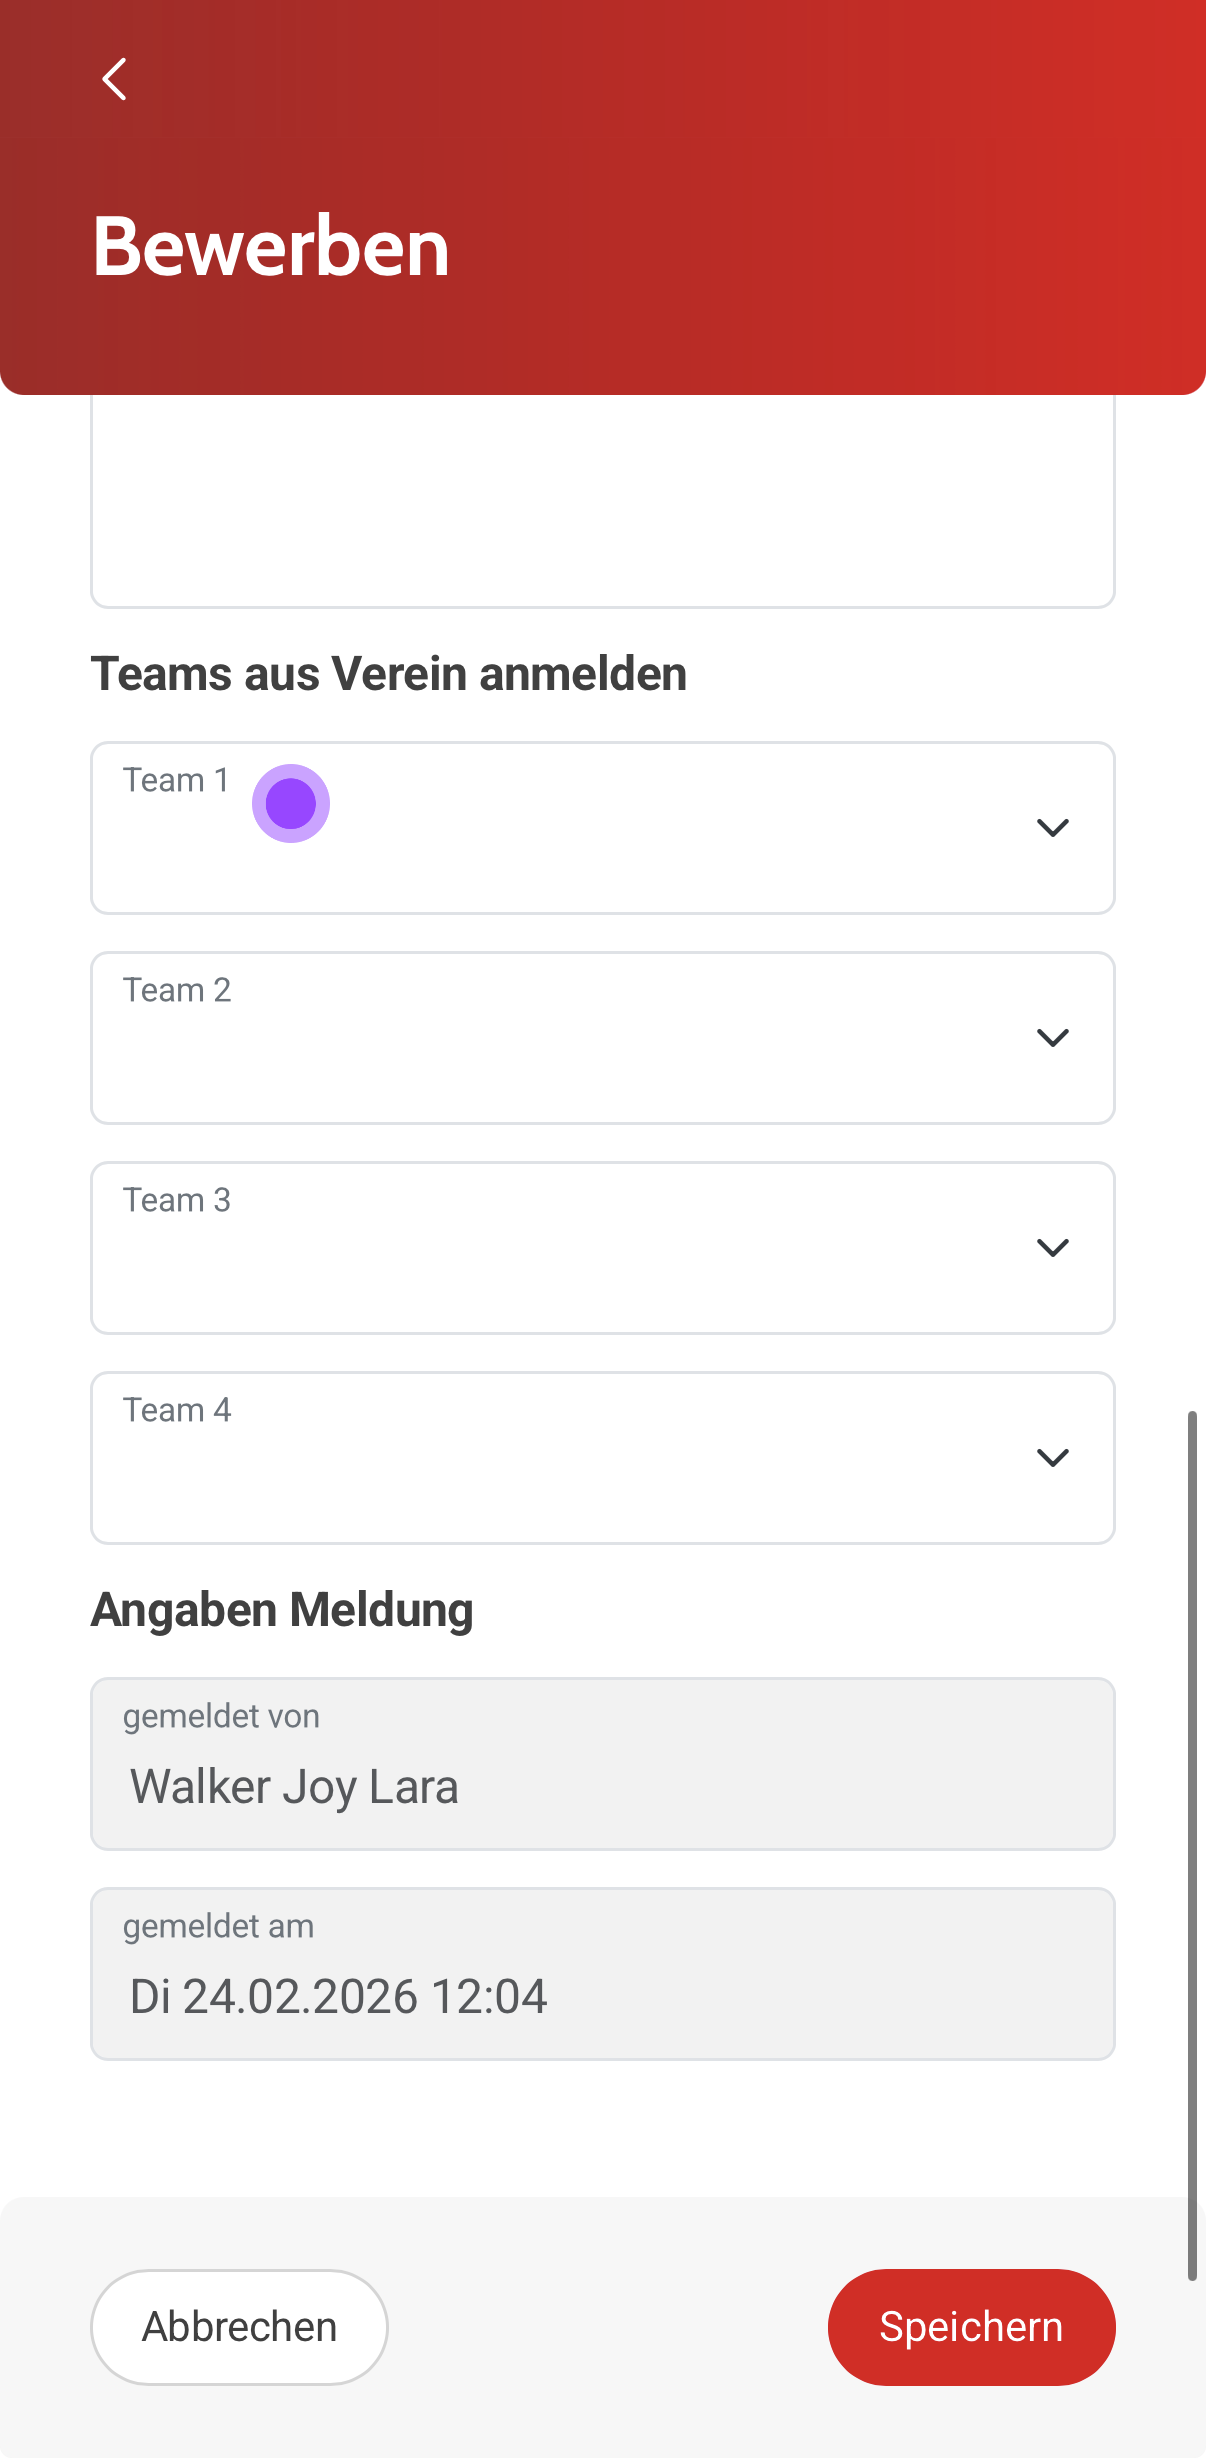
Task: Expand the Team 4 selection by its label
Action: (177, 1411)
